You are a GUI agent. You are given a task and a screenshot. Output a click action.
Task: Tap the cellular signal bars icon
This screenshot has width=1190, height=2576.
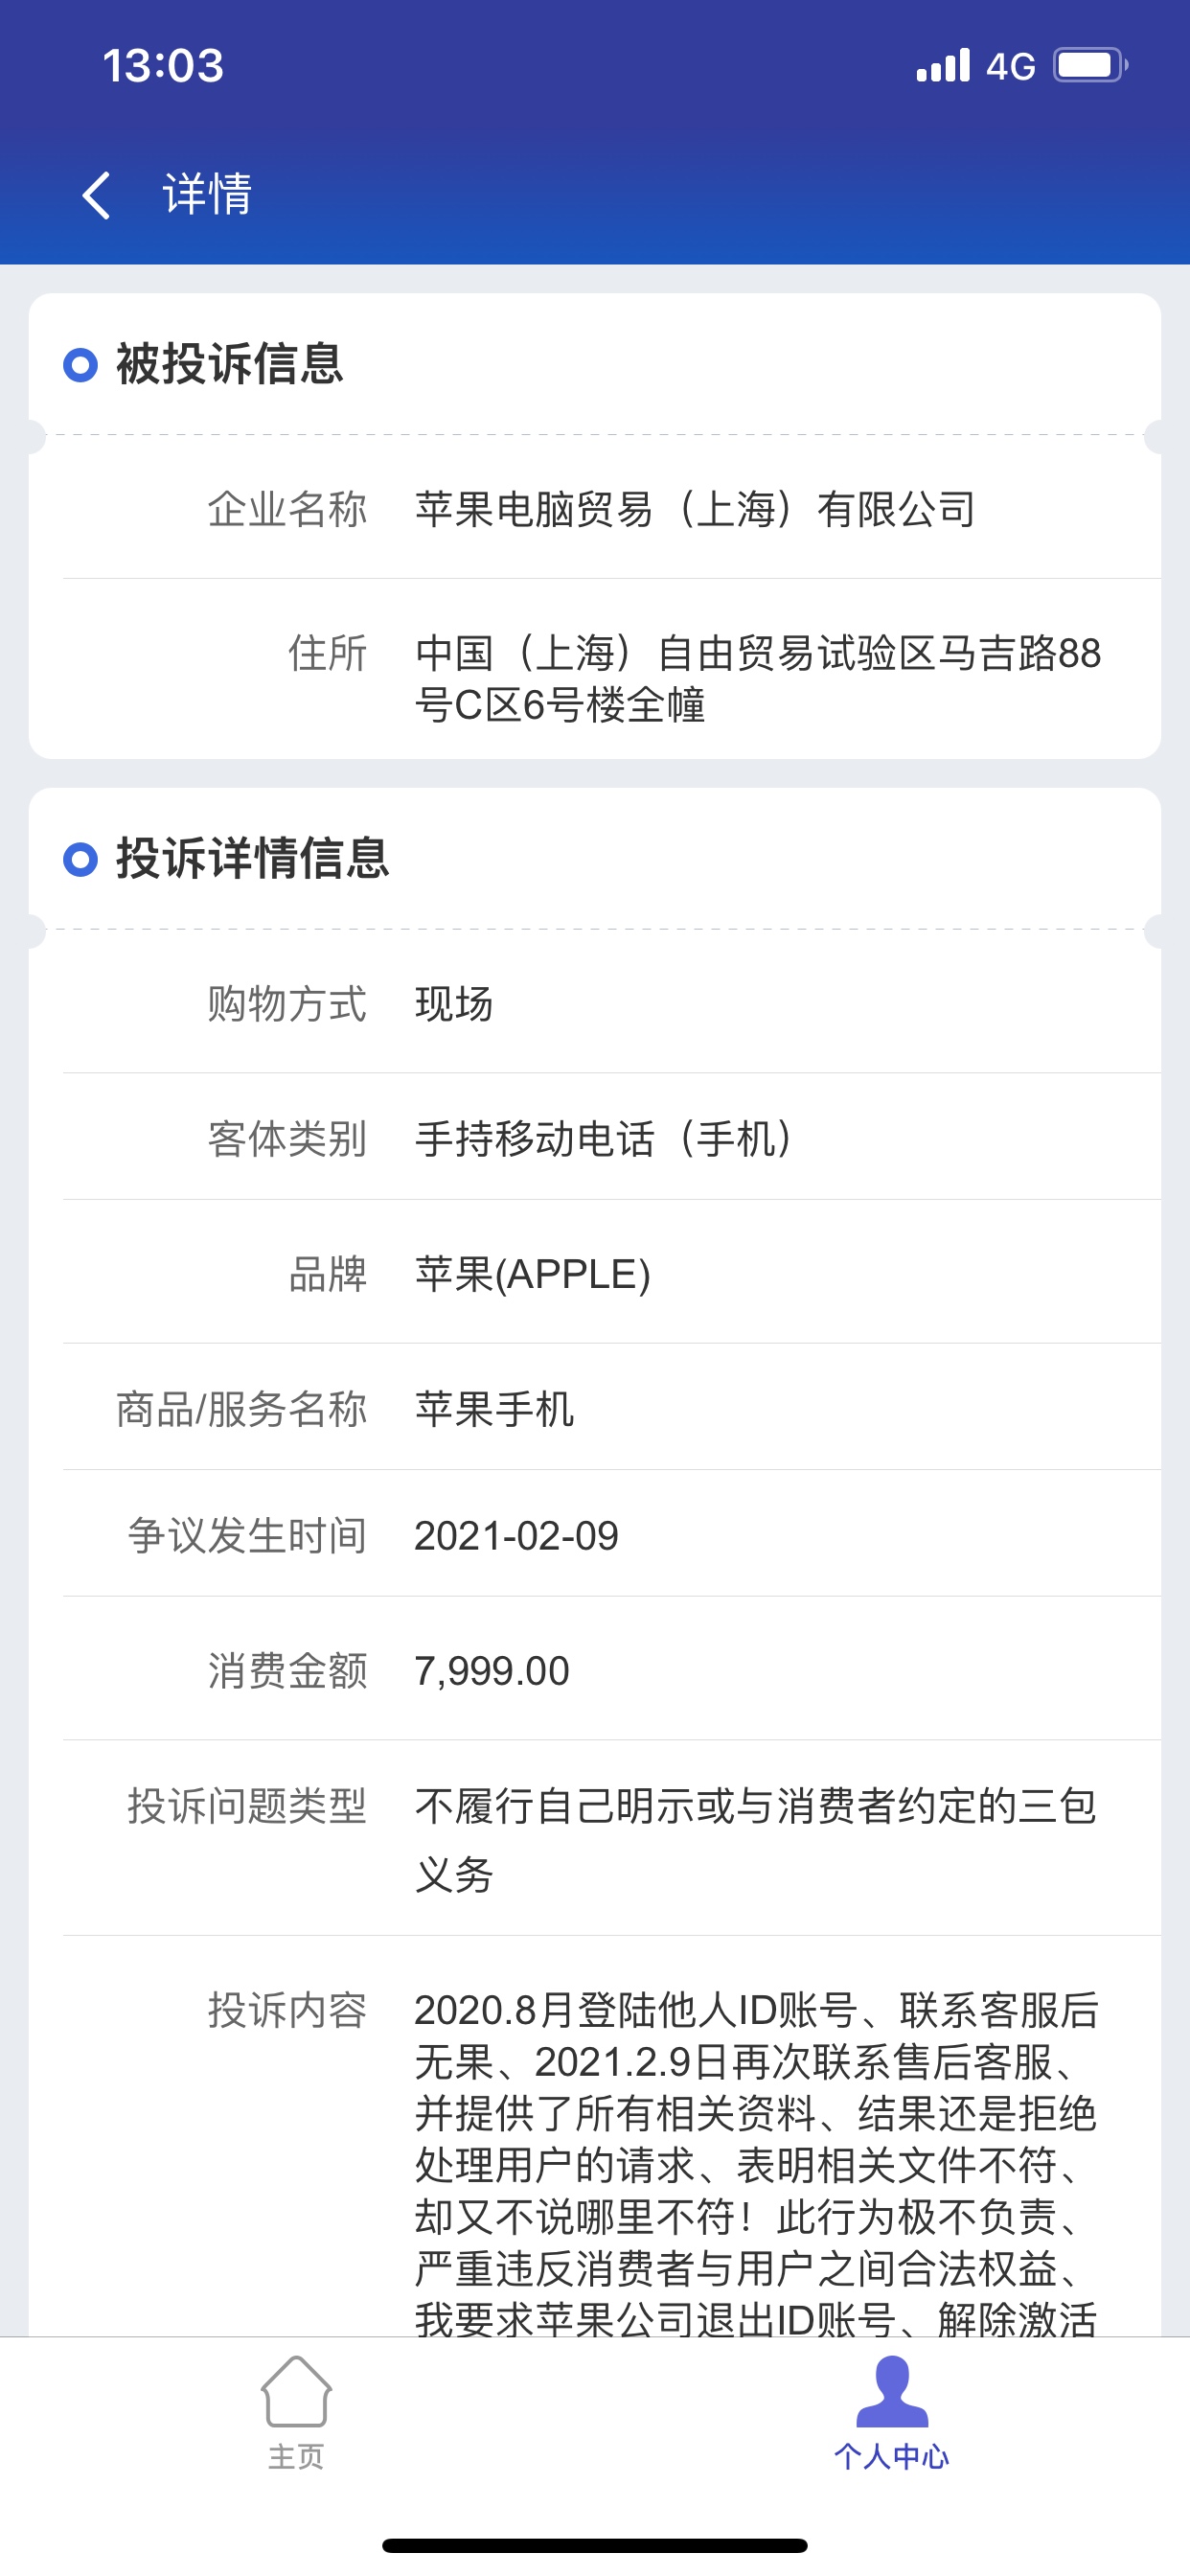pos(943,65)
